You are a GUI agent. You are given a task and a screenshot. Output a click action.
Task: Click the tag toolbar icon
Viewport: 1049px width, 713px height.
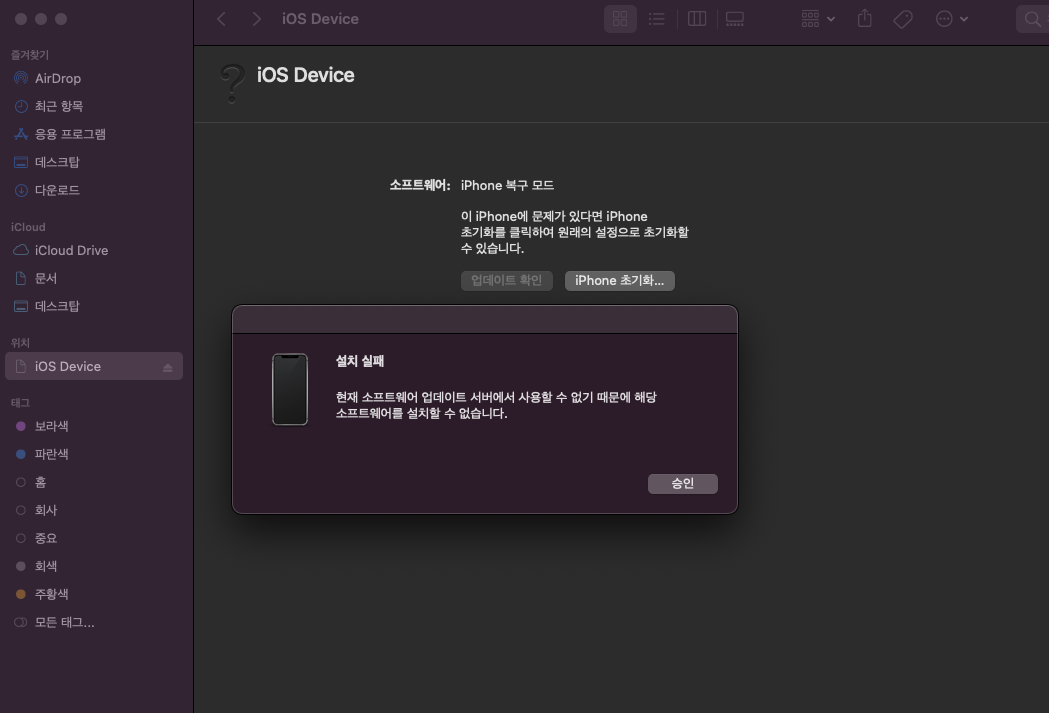point(903,19)
